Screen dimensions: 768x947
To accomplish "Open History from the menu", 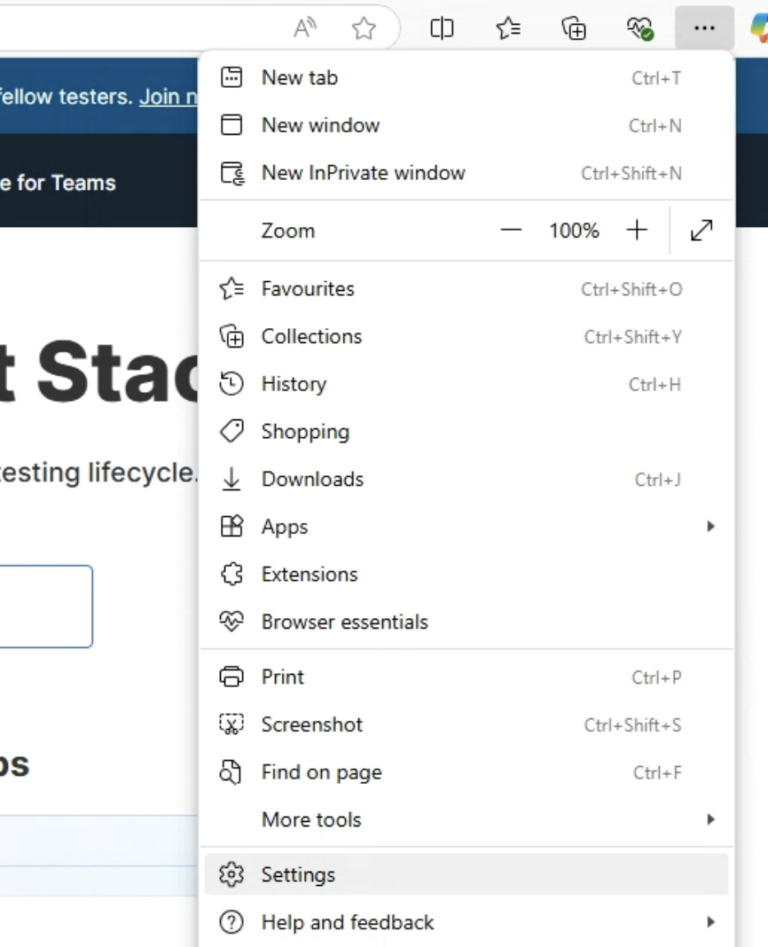I will point(293,384).
